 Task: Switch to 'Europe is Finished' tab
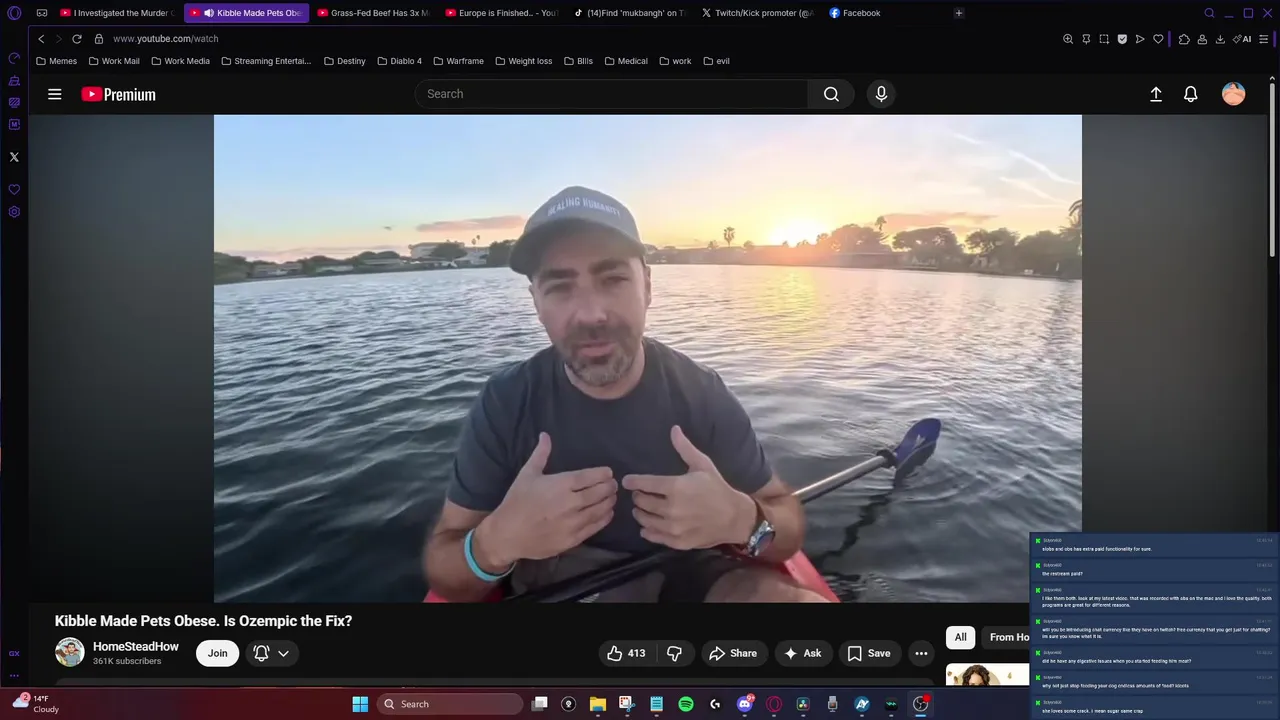[502, 13]
